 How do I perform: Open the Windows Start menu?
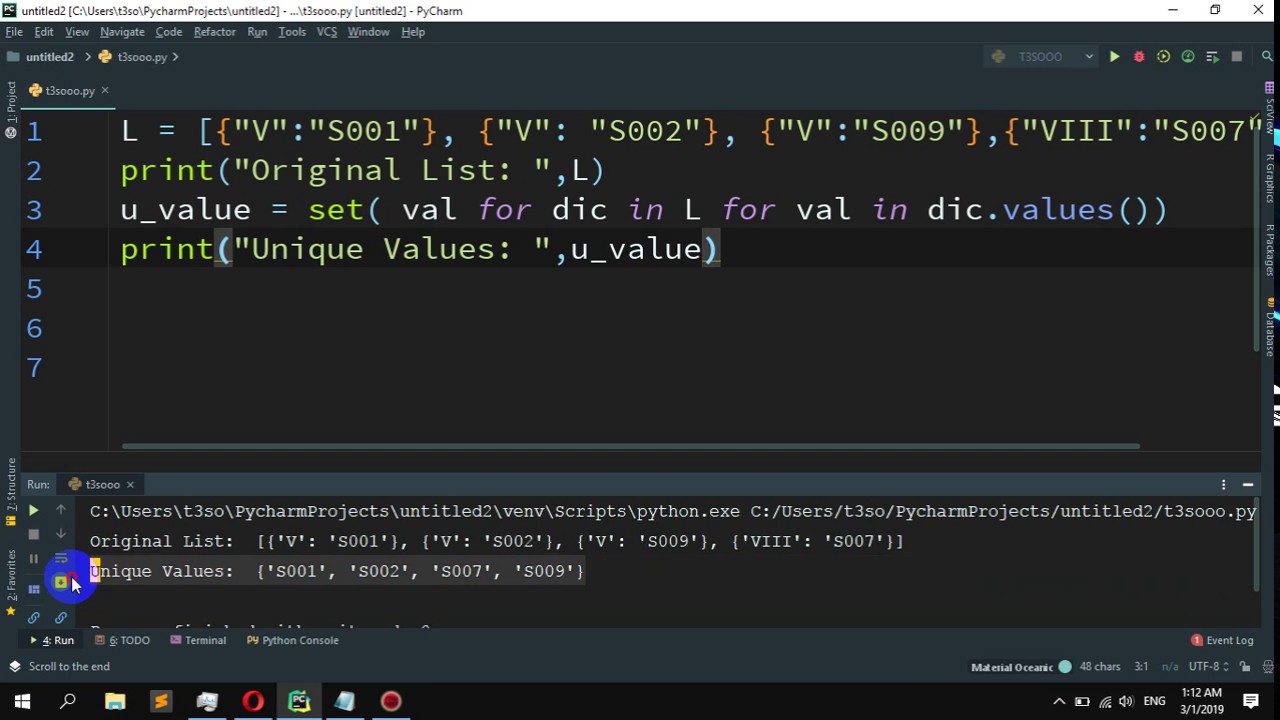pos(22,701)
